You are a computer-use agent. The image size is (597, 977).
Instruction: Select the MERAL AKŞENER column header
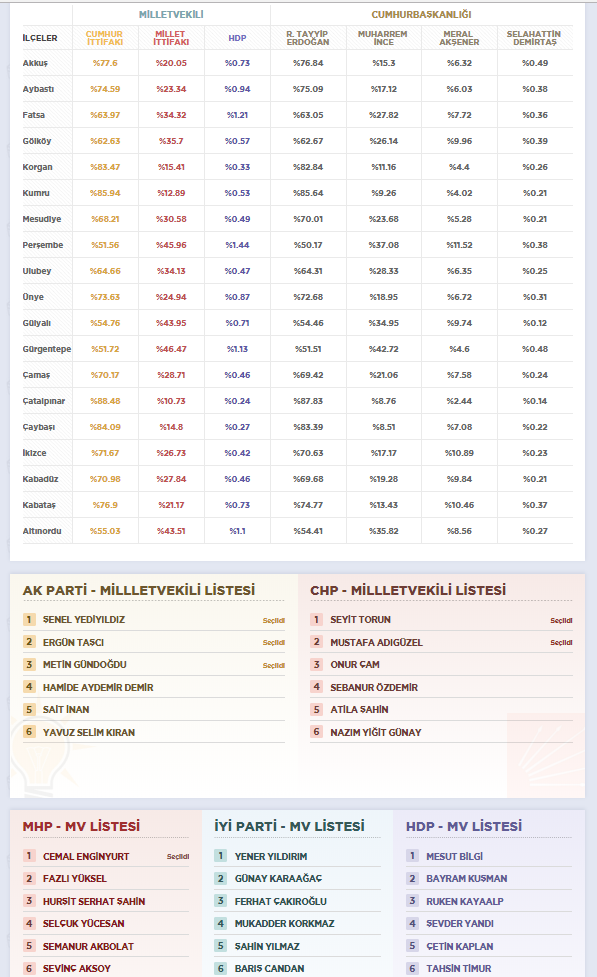pyautogui.click(x=459, y=38)
